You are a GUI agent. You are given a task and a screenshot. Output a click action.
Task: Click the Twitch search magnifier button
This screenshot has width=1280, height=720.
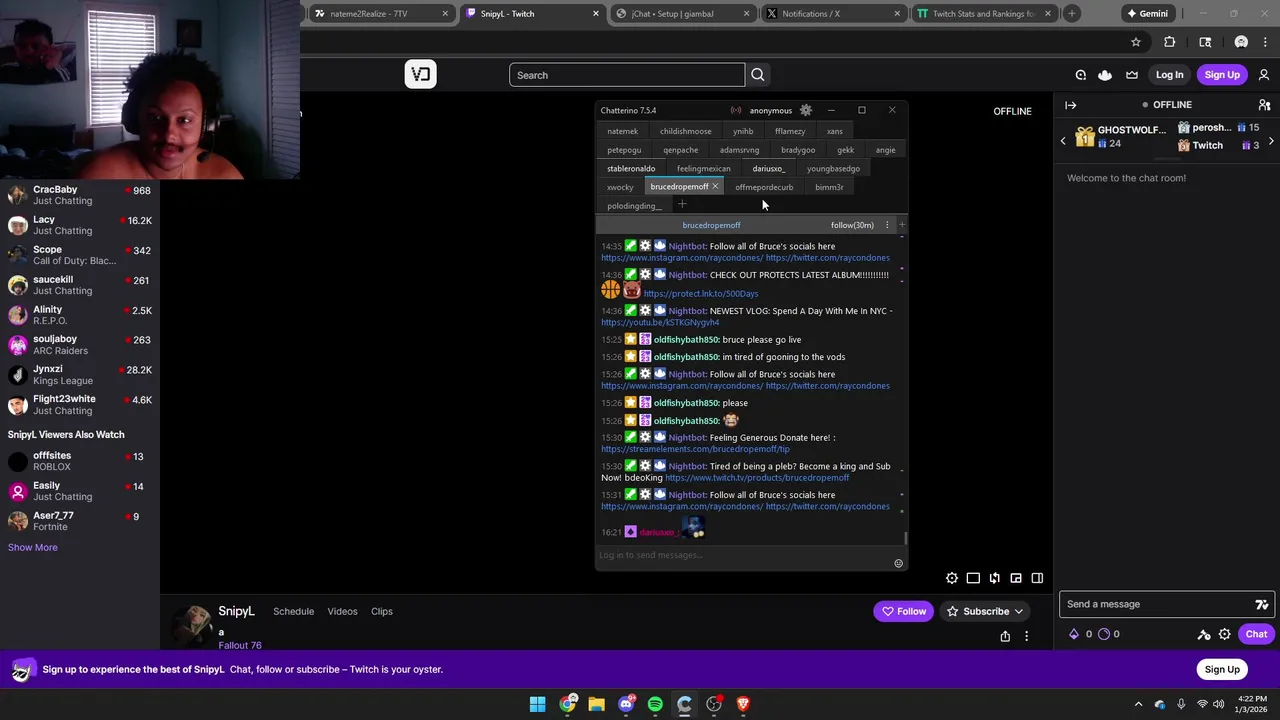click(x=758, y=75)
